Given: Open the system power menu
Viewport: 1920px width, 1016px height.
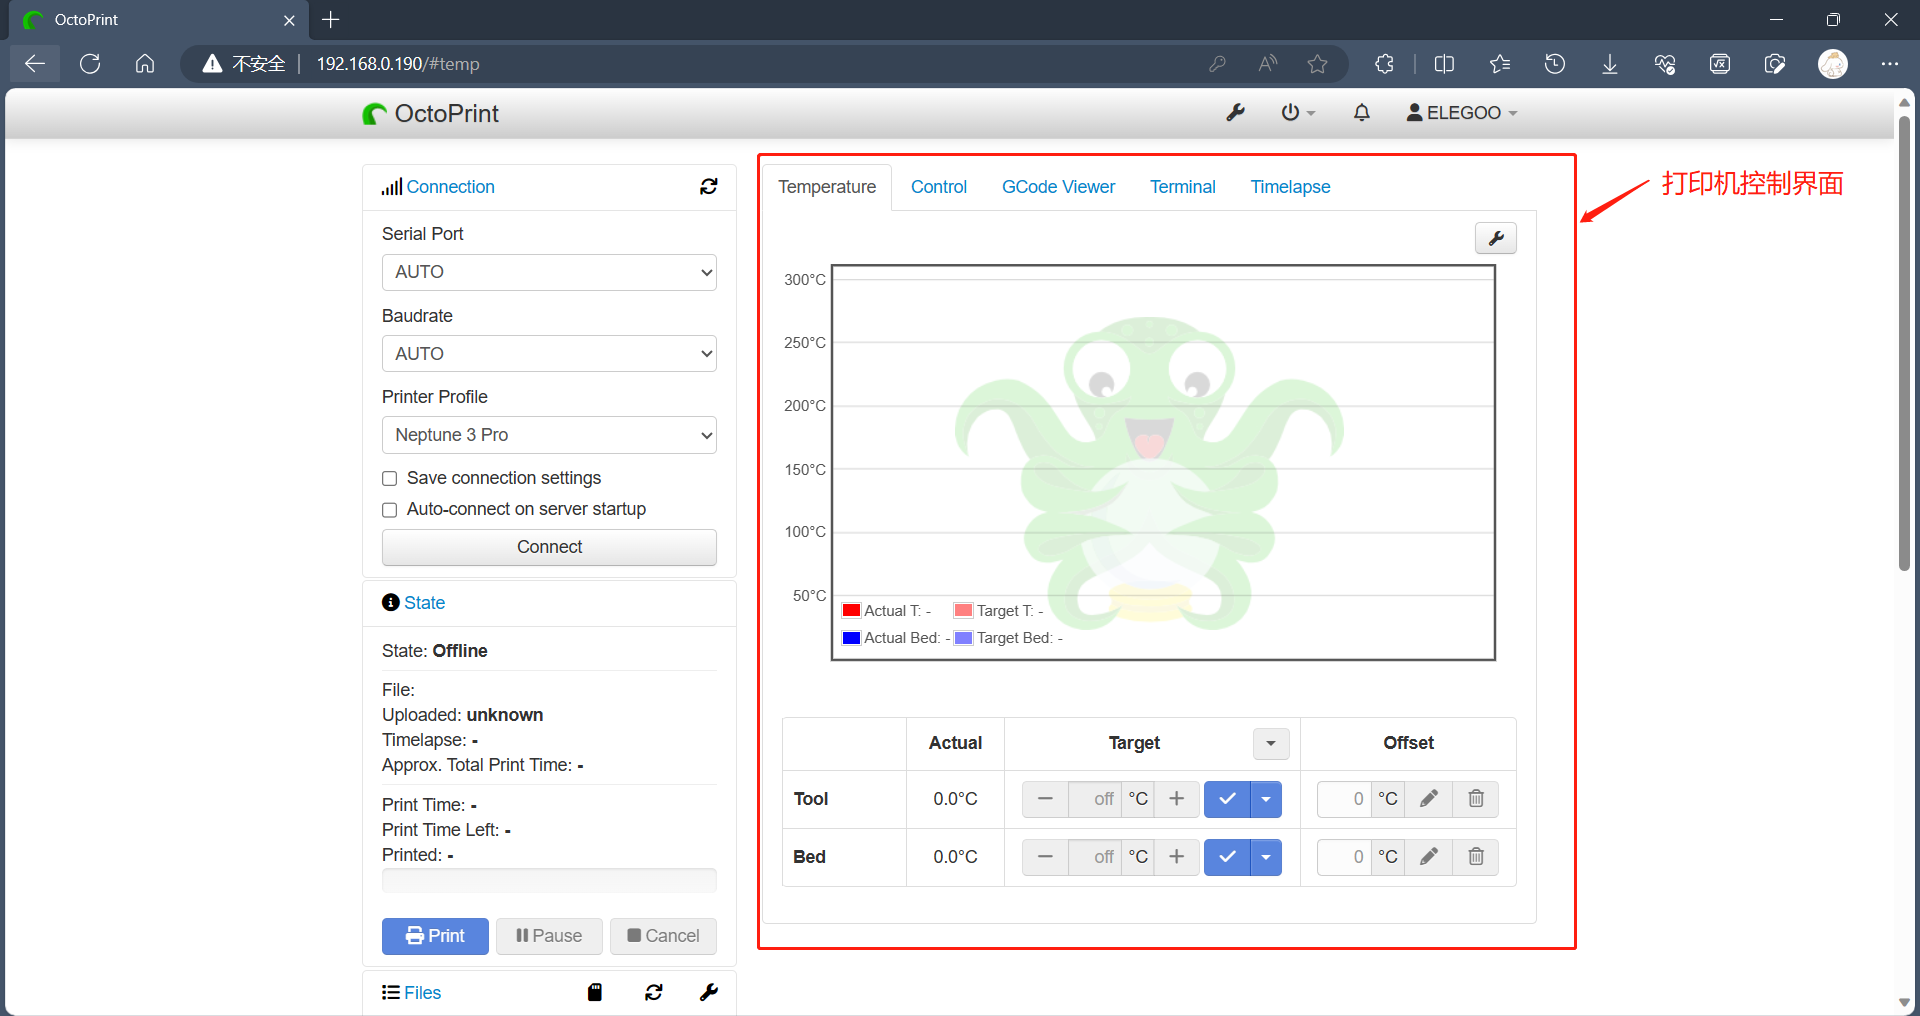Looking at the screenshot, I should pyautogui.click(x=1297, y=113).
